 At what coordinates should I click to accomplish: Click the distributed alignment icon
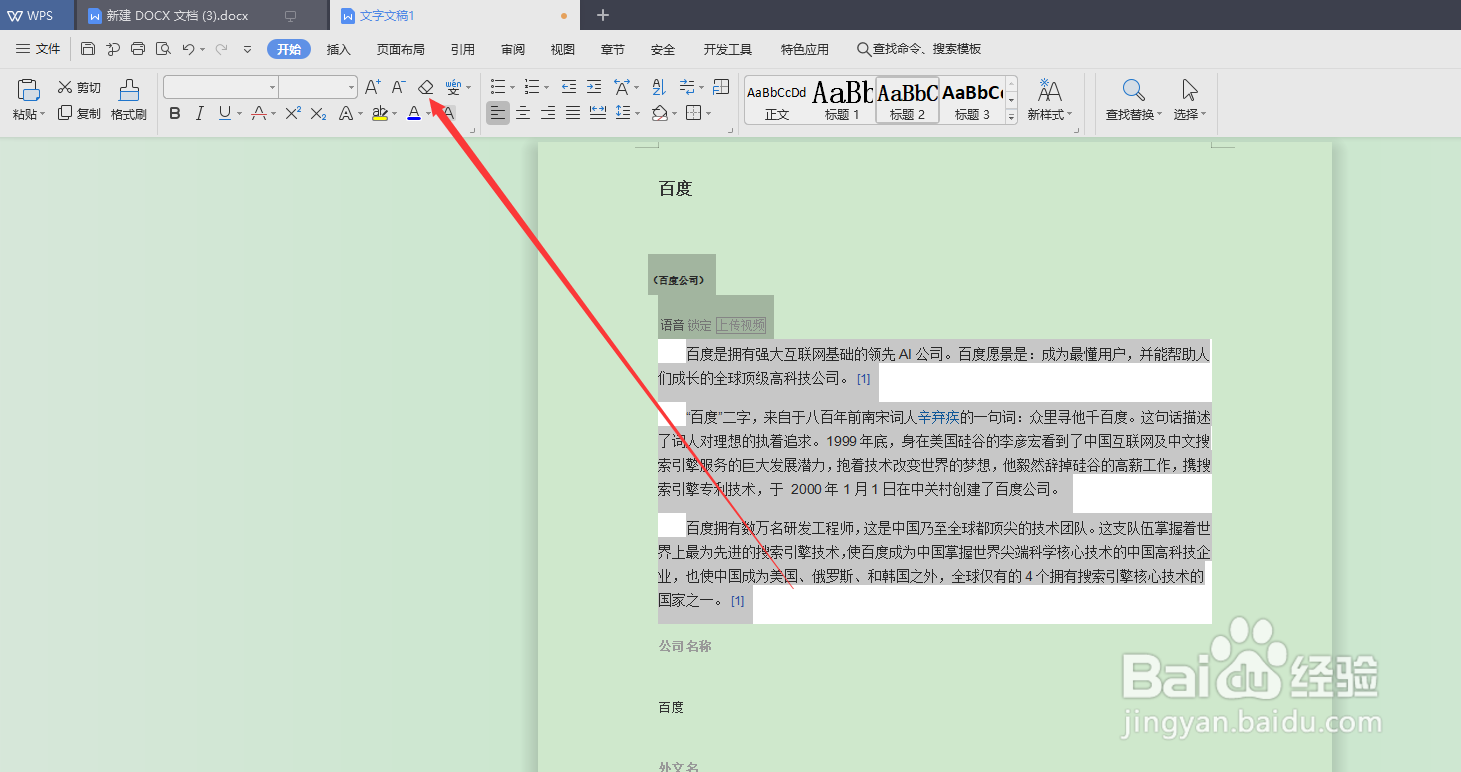(x=598, y=113)
